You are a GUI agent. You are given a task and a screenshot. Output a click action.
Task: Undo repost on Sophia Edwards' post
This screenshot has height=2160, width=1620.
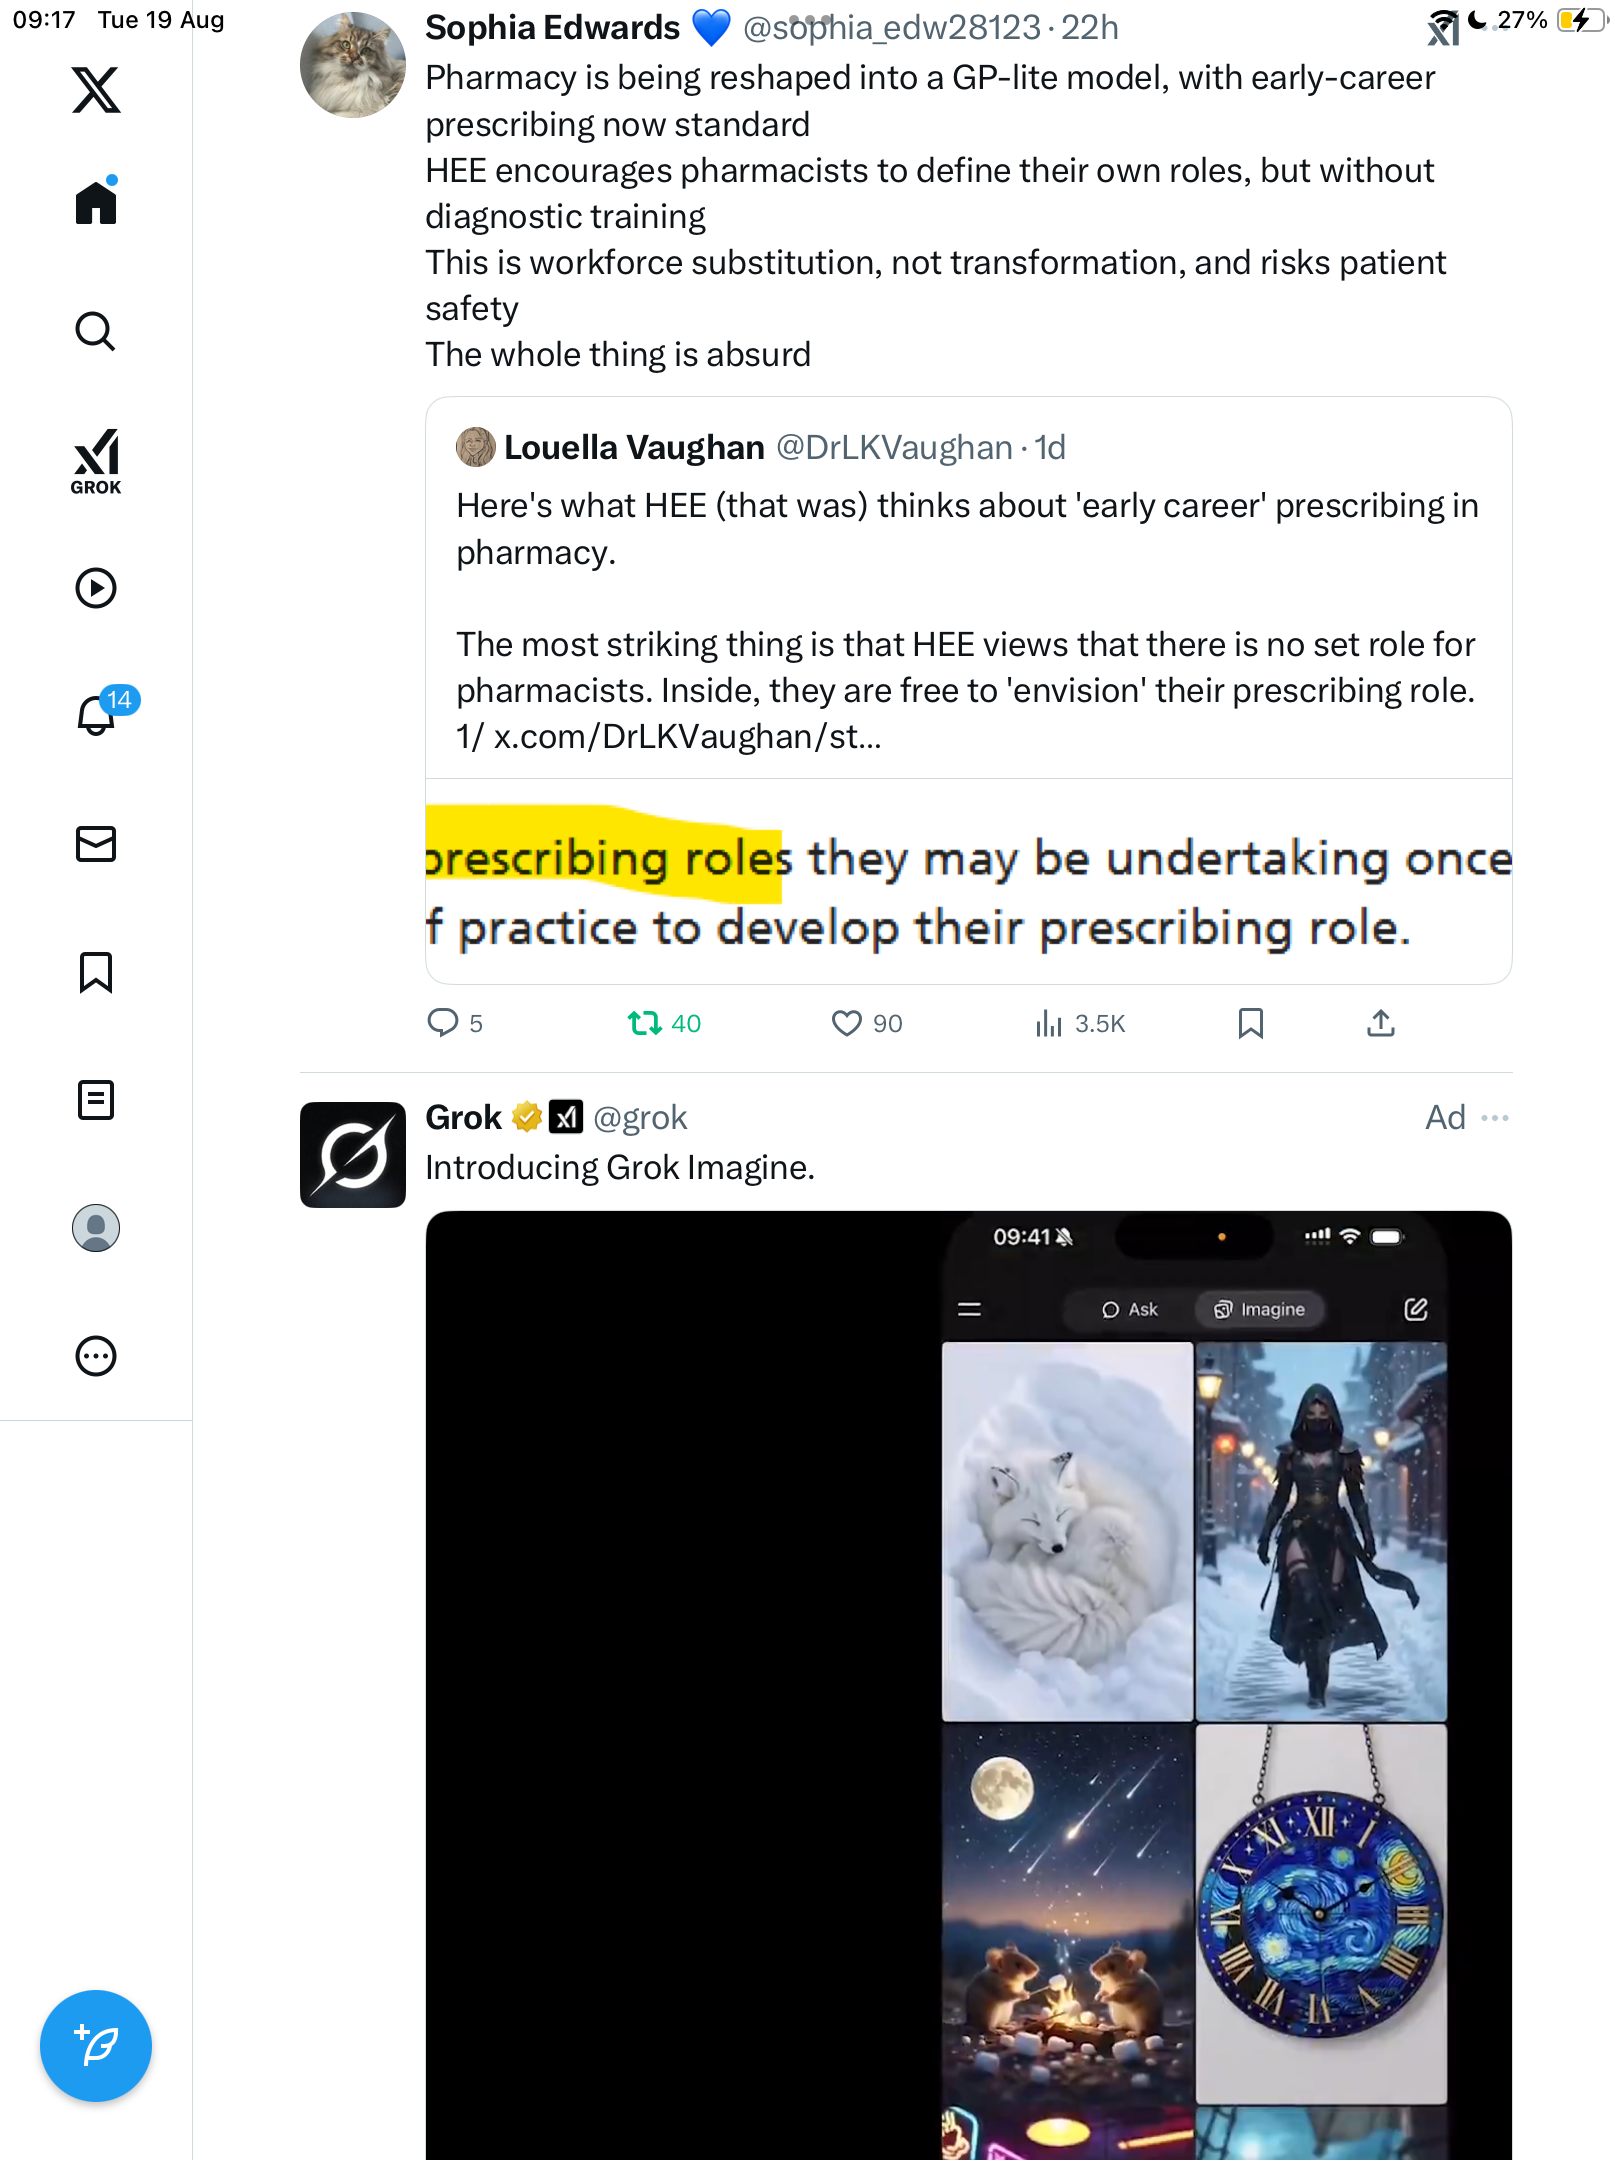645,1023
